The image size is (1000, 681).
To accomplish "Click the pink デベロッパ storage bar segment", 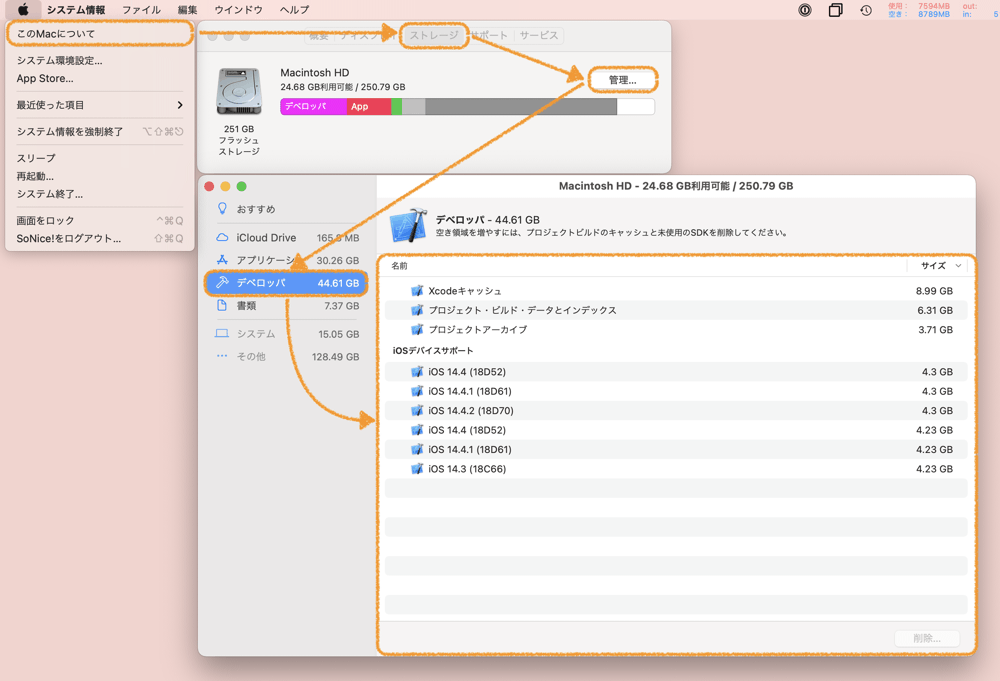I will [x=313, y=106].
